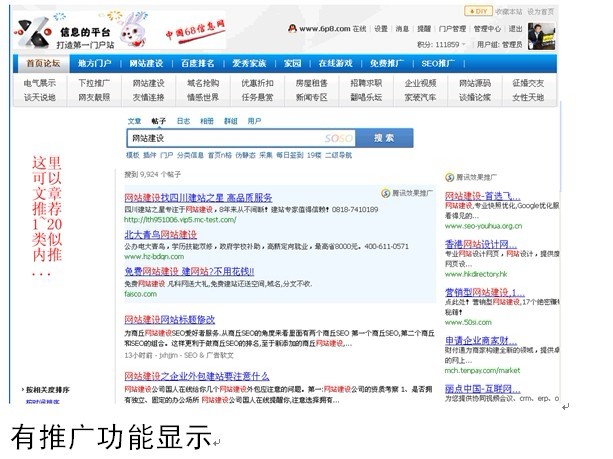
Task: Click the 腾讯效果推广 icon in sidebar
Action: [449, 177]
